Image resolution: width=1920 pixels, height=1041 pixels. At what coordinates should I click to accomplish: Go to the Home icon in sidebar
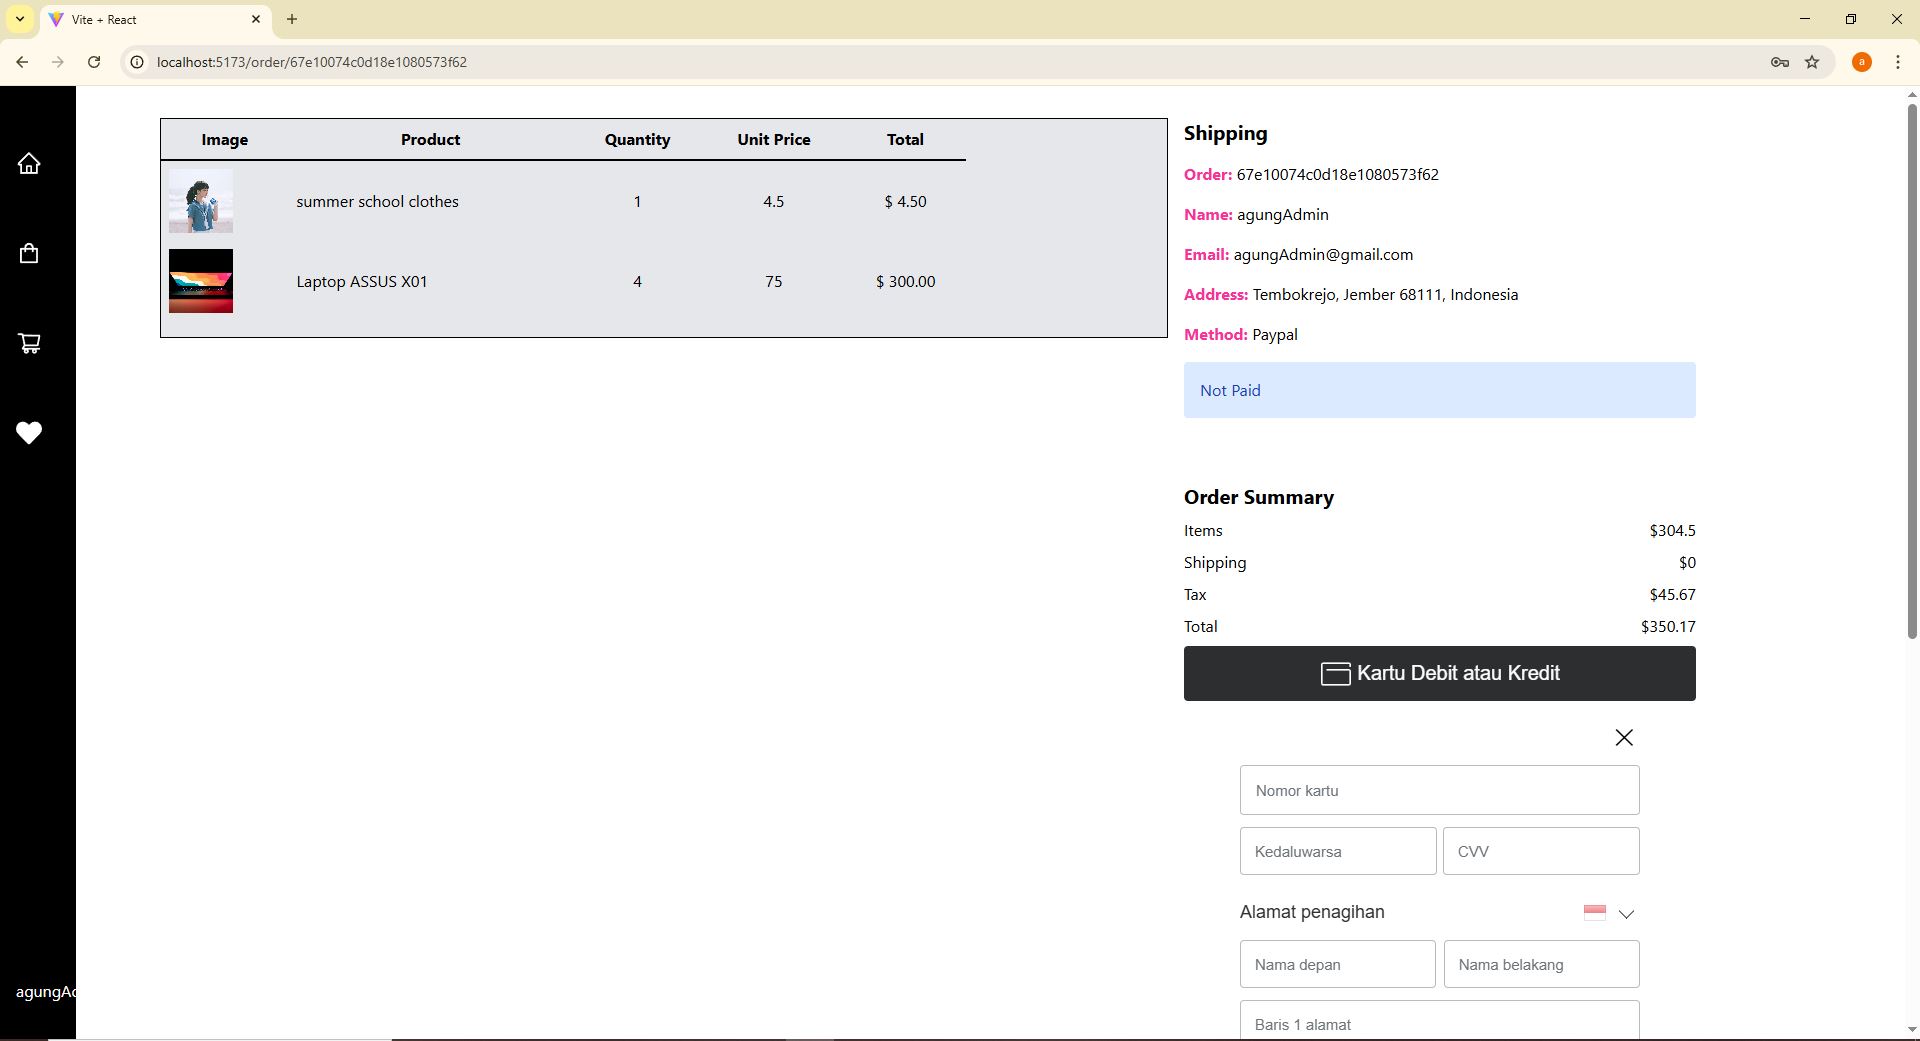tap(29, 163)
